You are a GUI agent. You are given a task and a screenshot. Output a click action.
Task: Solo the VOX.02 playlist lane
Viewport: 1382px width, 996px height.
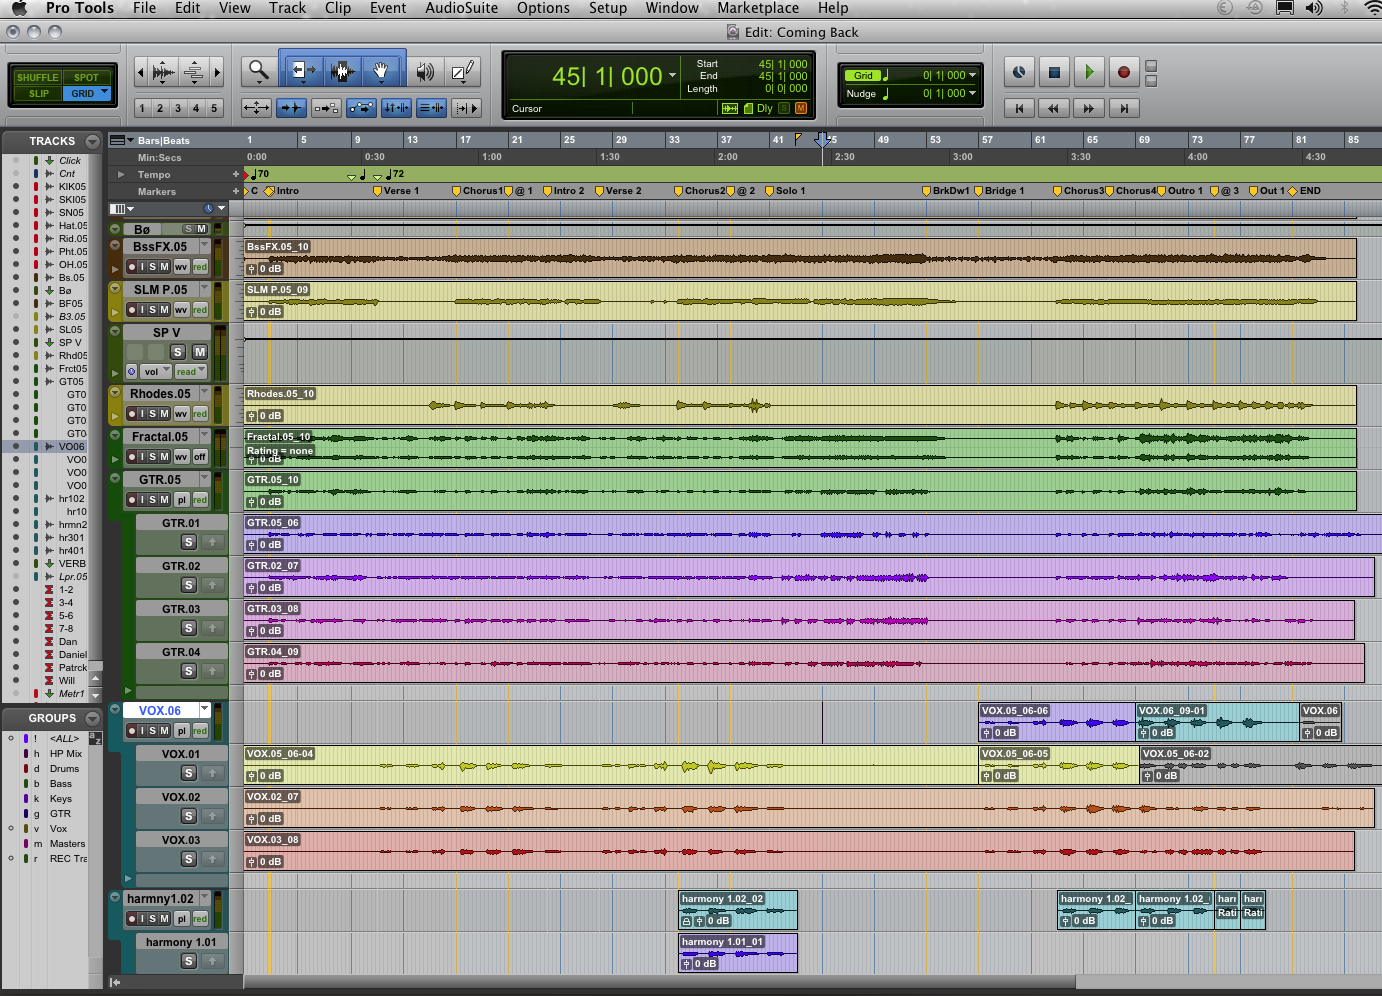(188, 816)
